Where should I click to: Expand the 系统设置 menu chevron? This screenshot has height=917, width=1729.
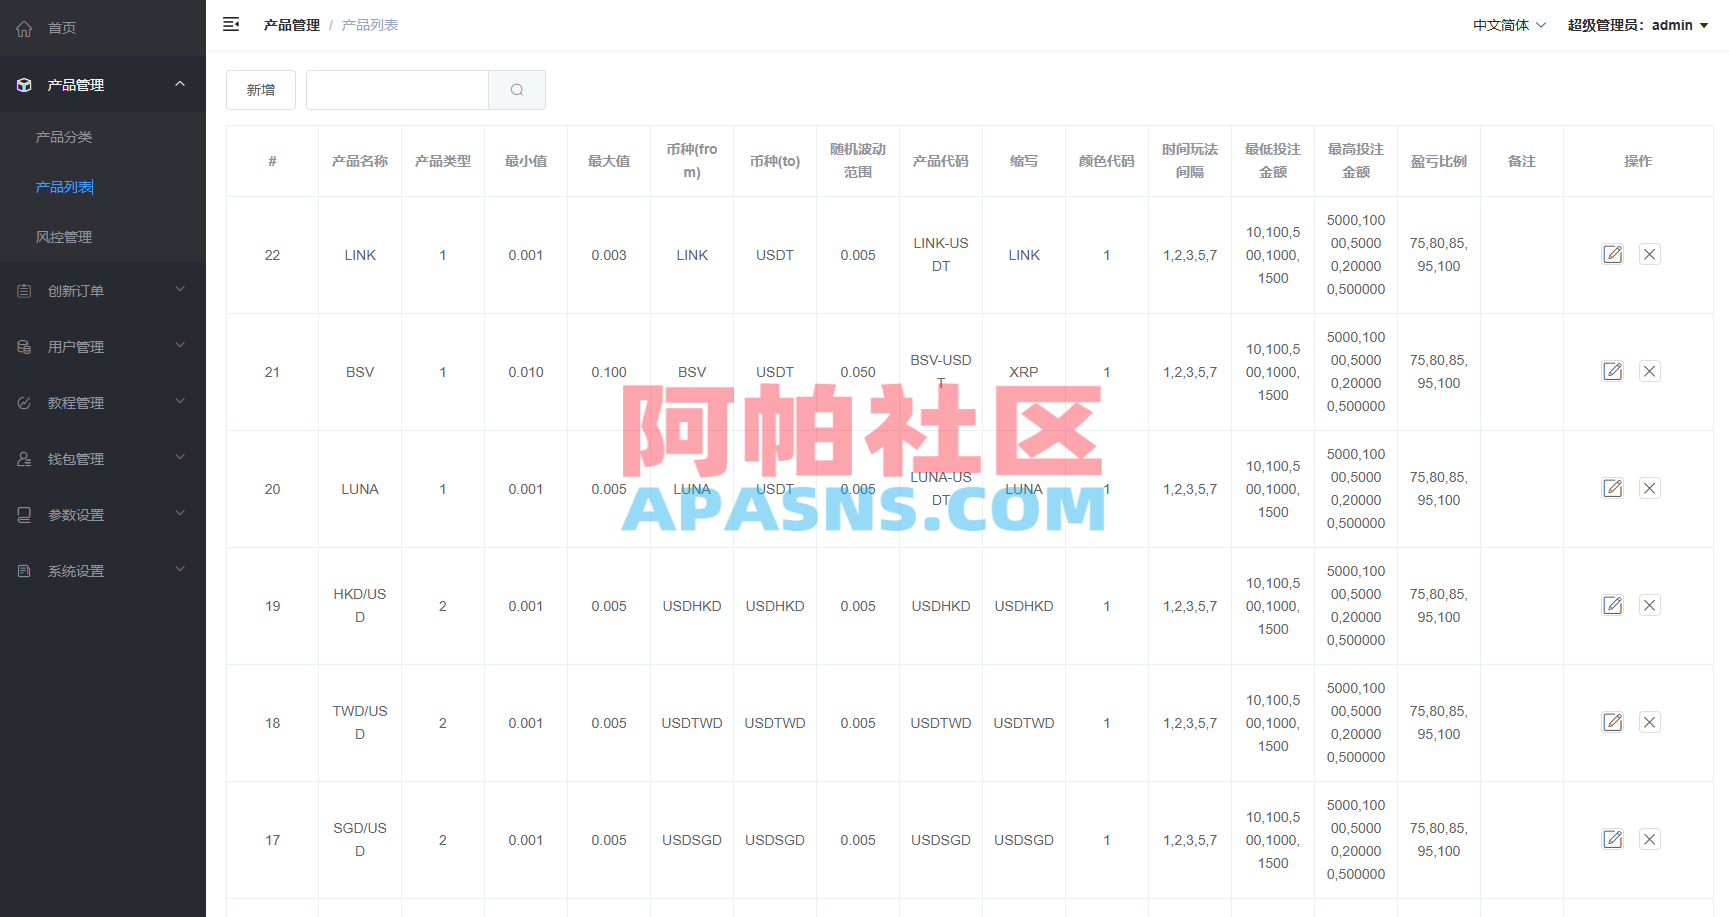coord(180,570)
